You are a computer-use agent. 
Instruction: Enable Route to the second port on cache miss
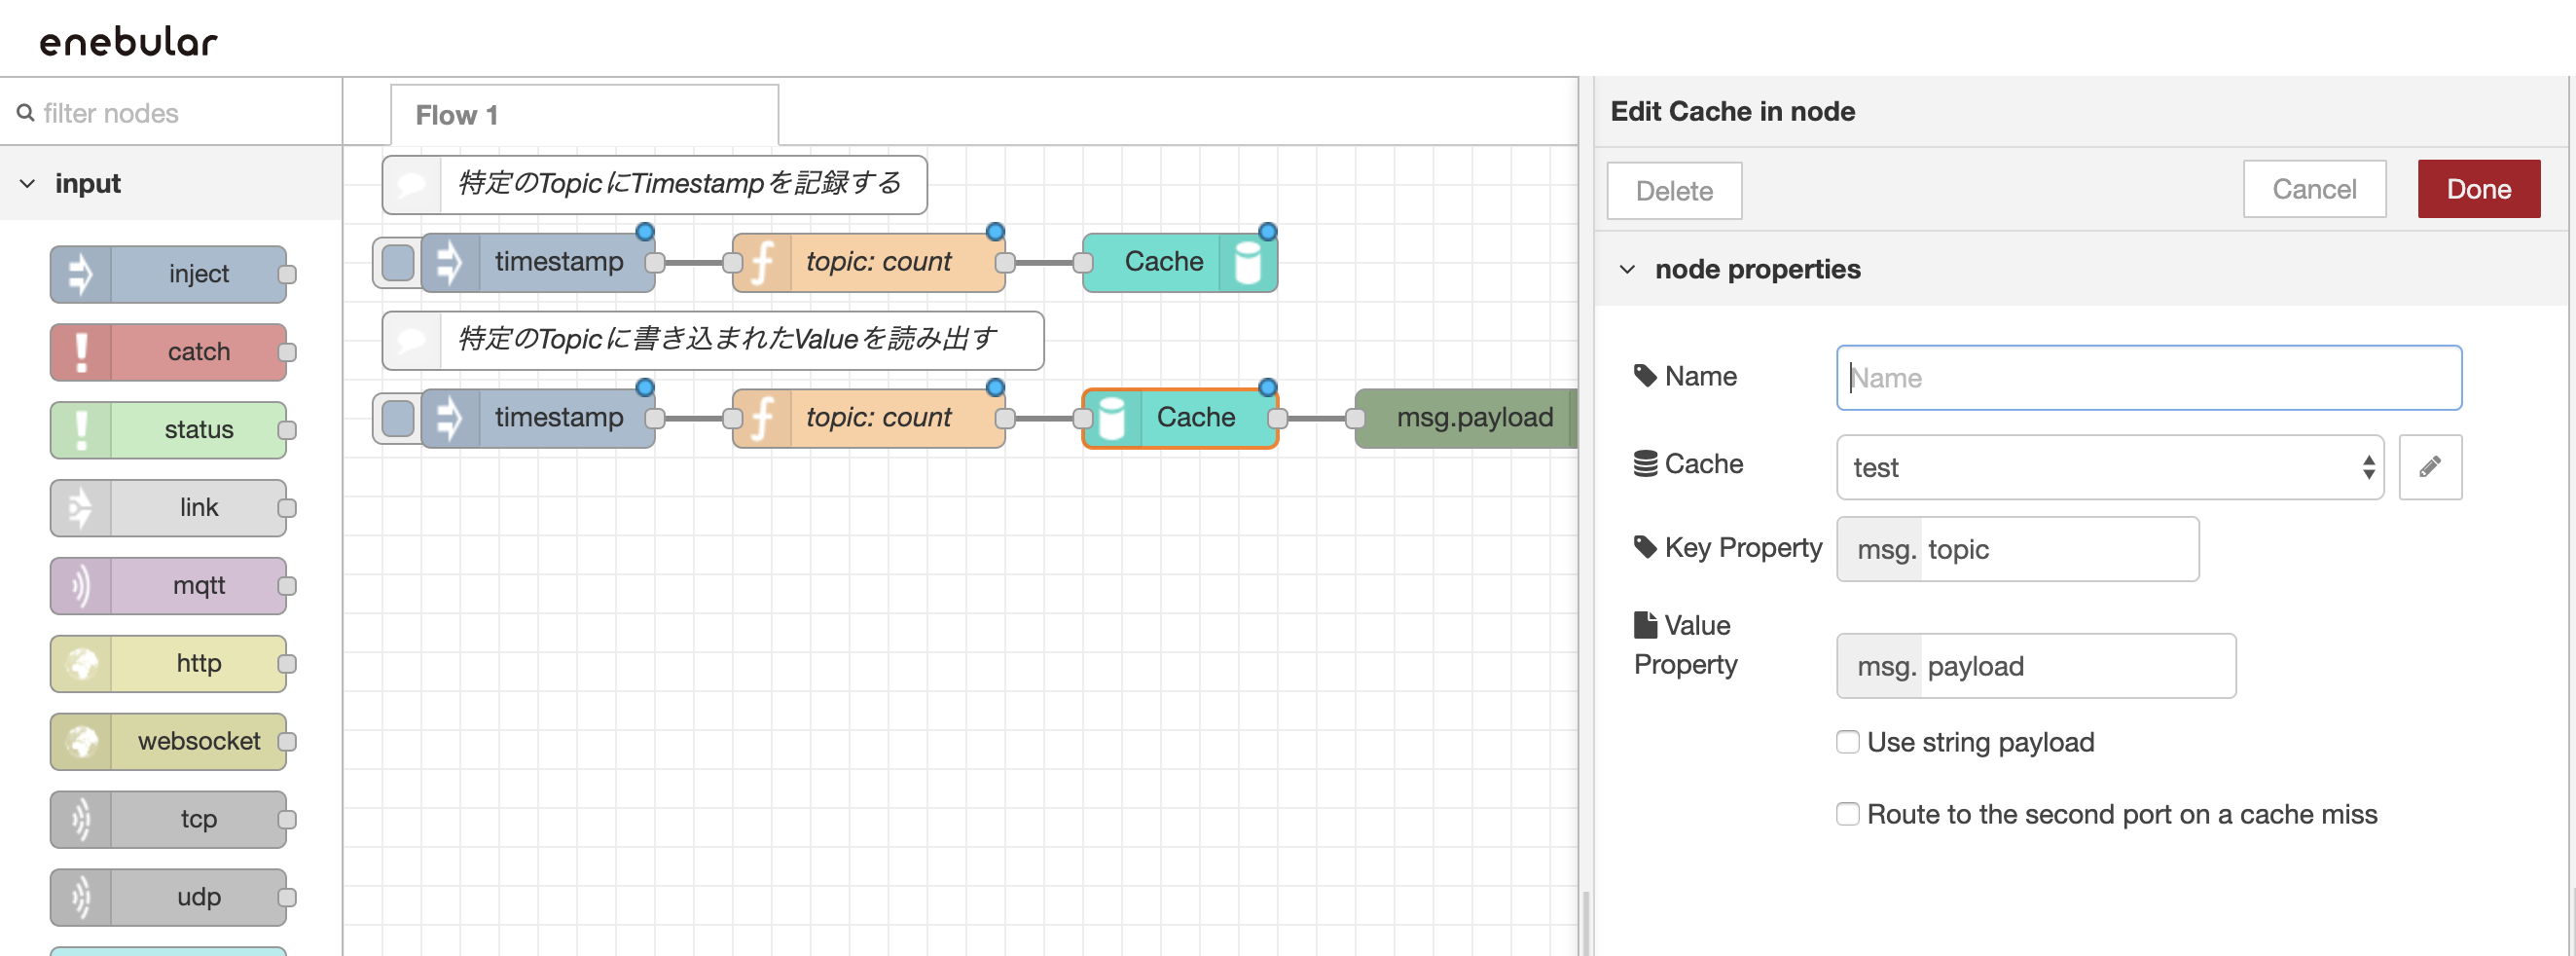[1847, 814]
